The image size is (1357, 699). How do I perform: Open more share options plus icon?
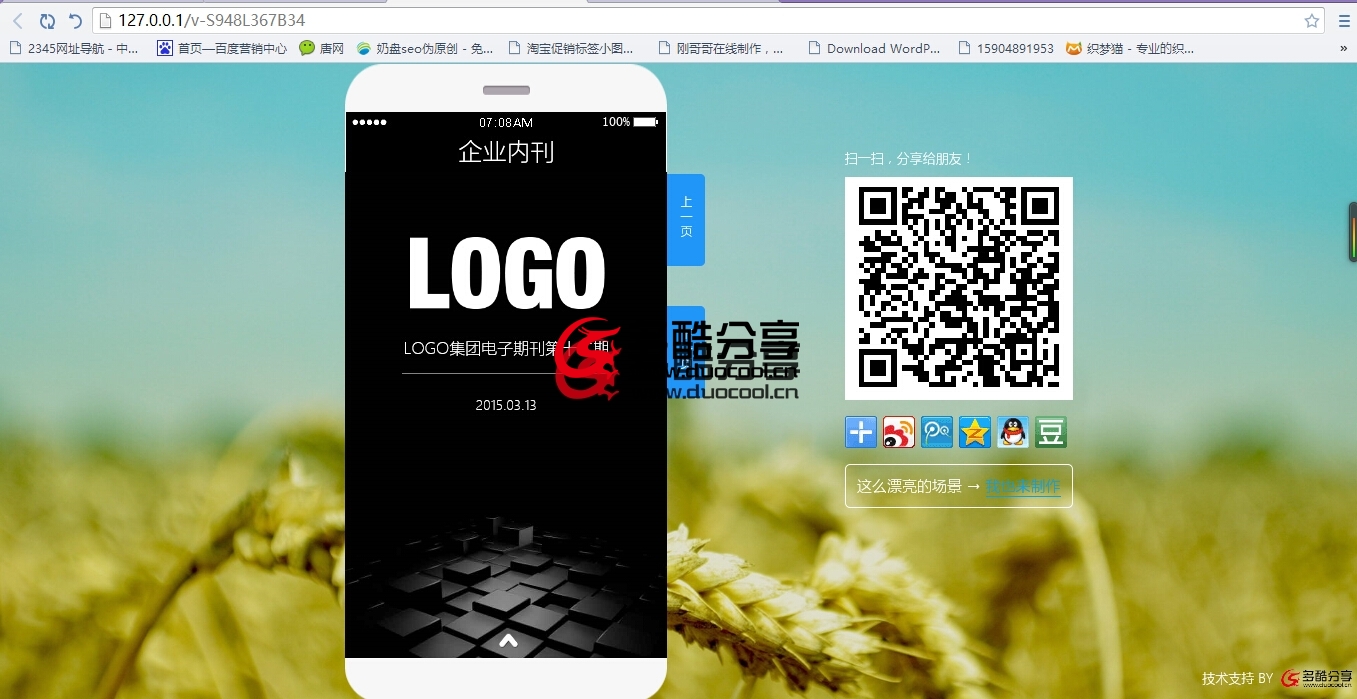(x=861, y=432)
